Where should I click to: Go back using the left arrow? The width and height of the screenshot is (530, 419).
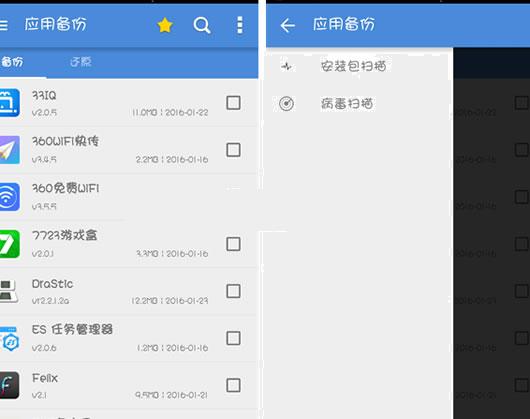click(x=288, y=25)
